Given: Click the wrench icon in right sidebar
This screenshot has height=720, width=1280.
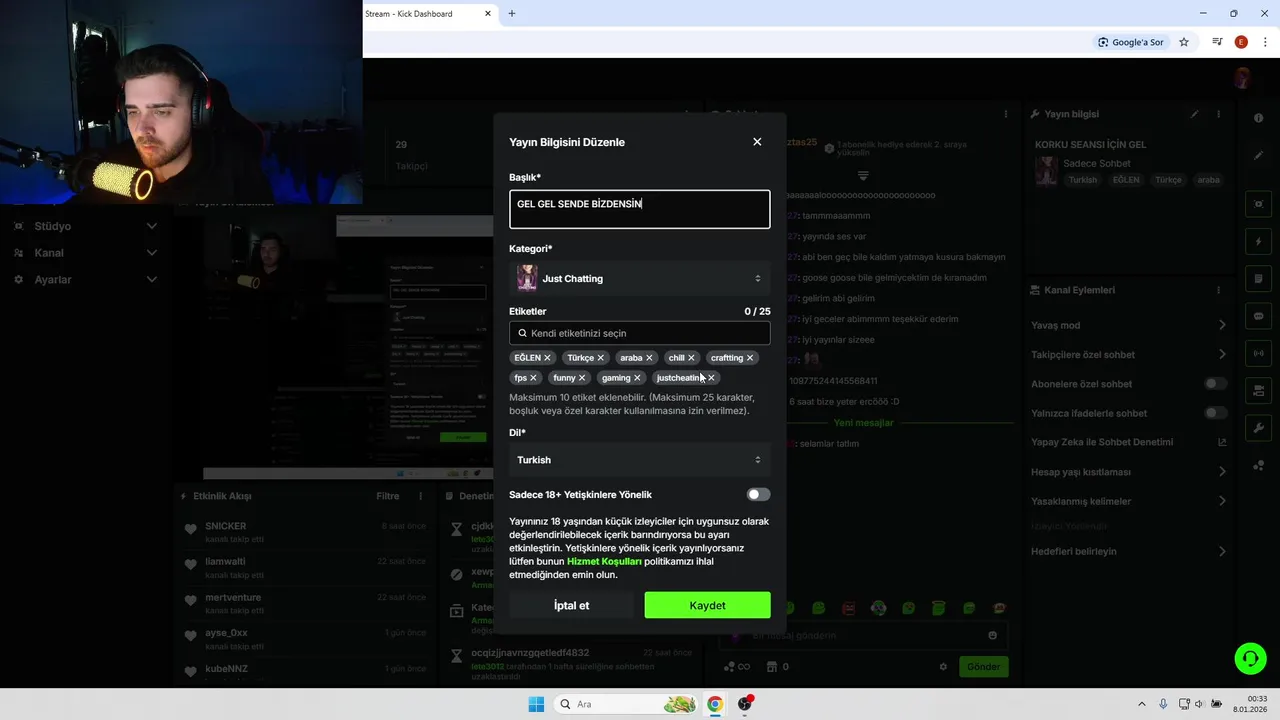Looking at the screenshot, I should point(1259,428).
